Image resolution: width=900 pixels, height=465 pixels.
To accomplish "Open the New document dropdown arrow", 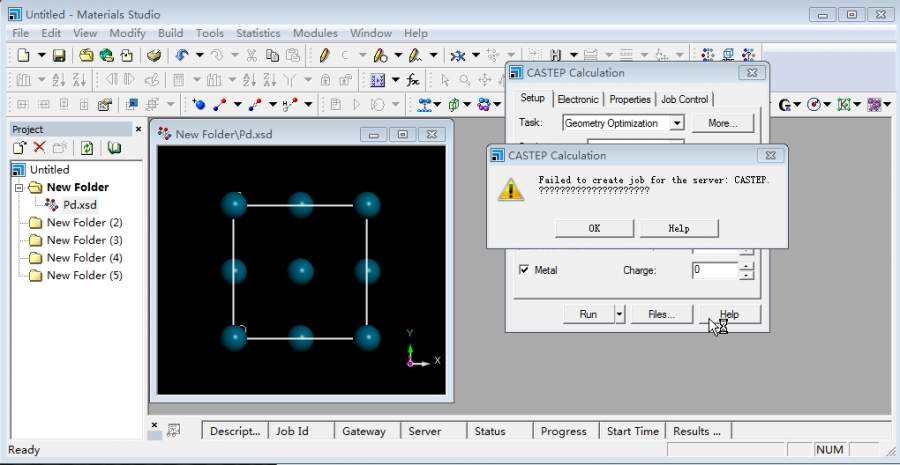I will tap(41, 56).
